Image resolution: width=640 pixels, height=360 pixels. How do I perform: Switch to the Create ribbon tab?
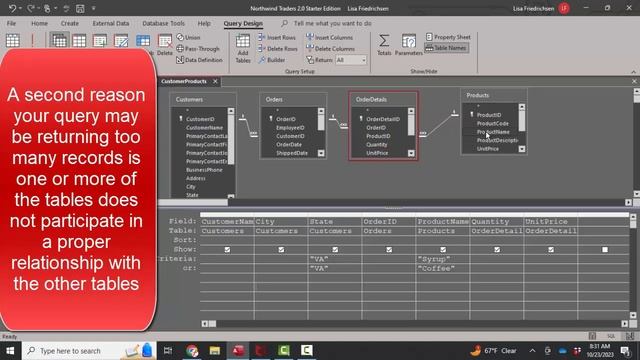(70, 23)
